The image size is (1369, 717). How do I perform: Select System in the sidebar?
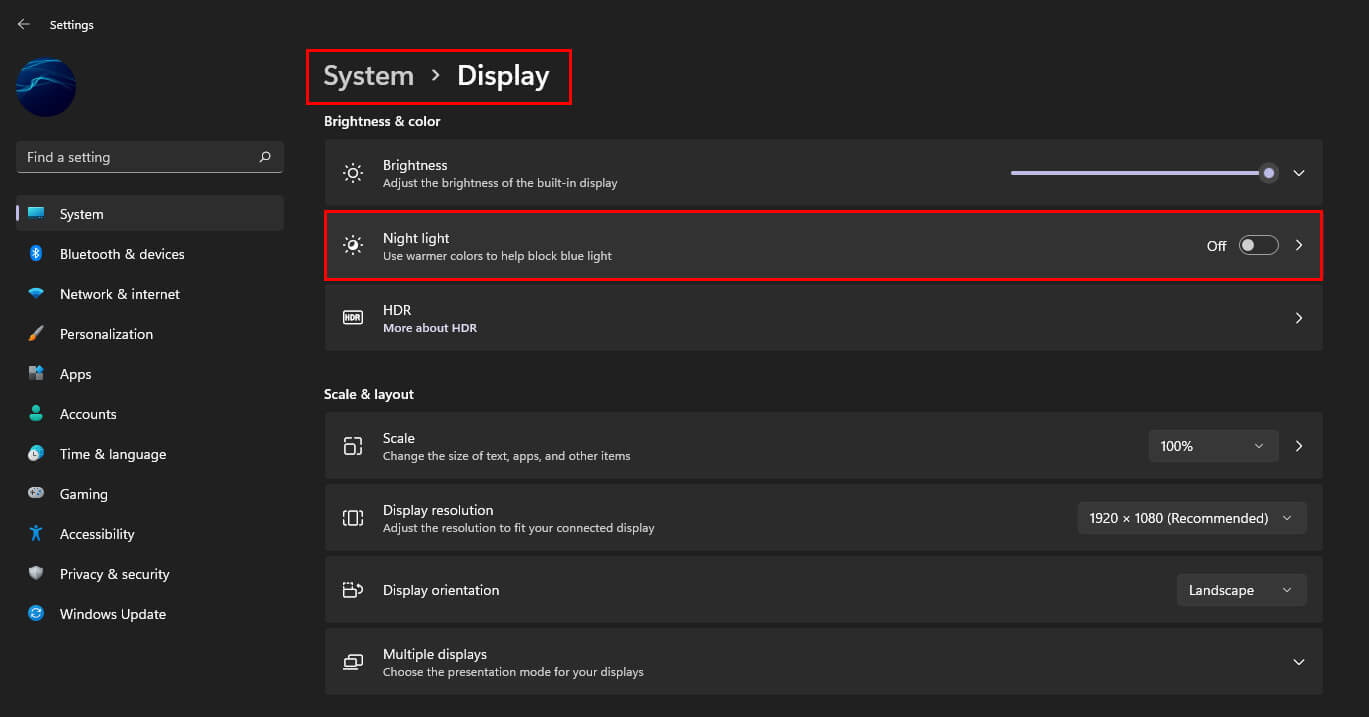150,214
